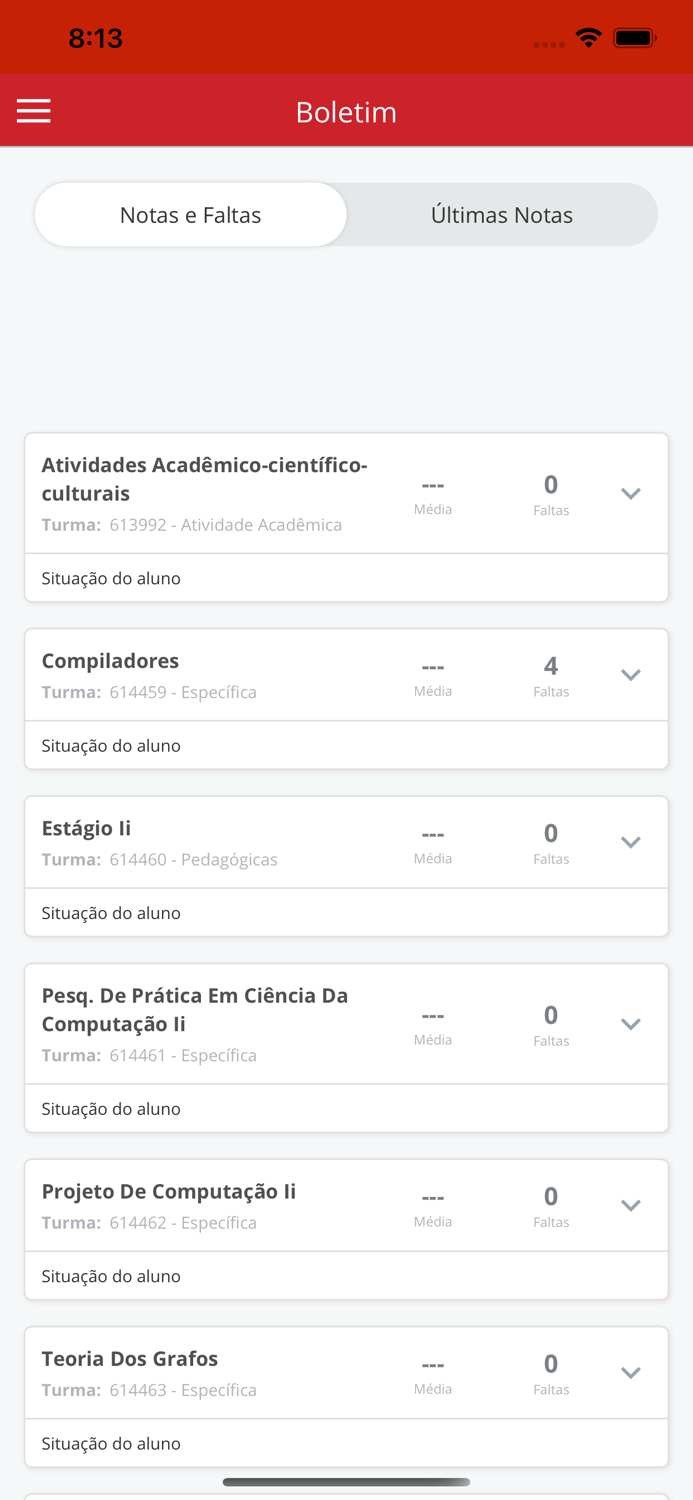Open Situação do aluno for Teoria Dos Grafos
Screen dimensions: 693x1500
[110, 1443]
